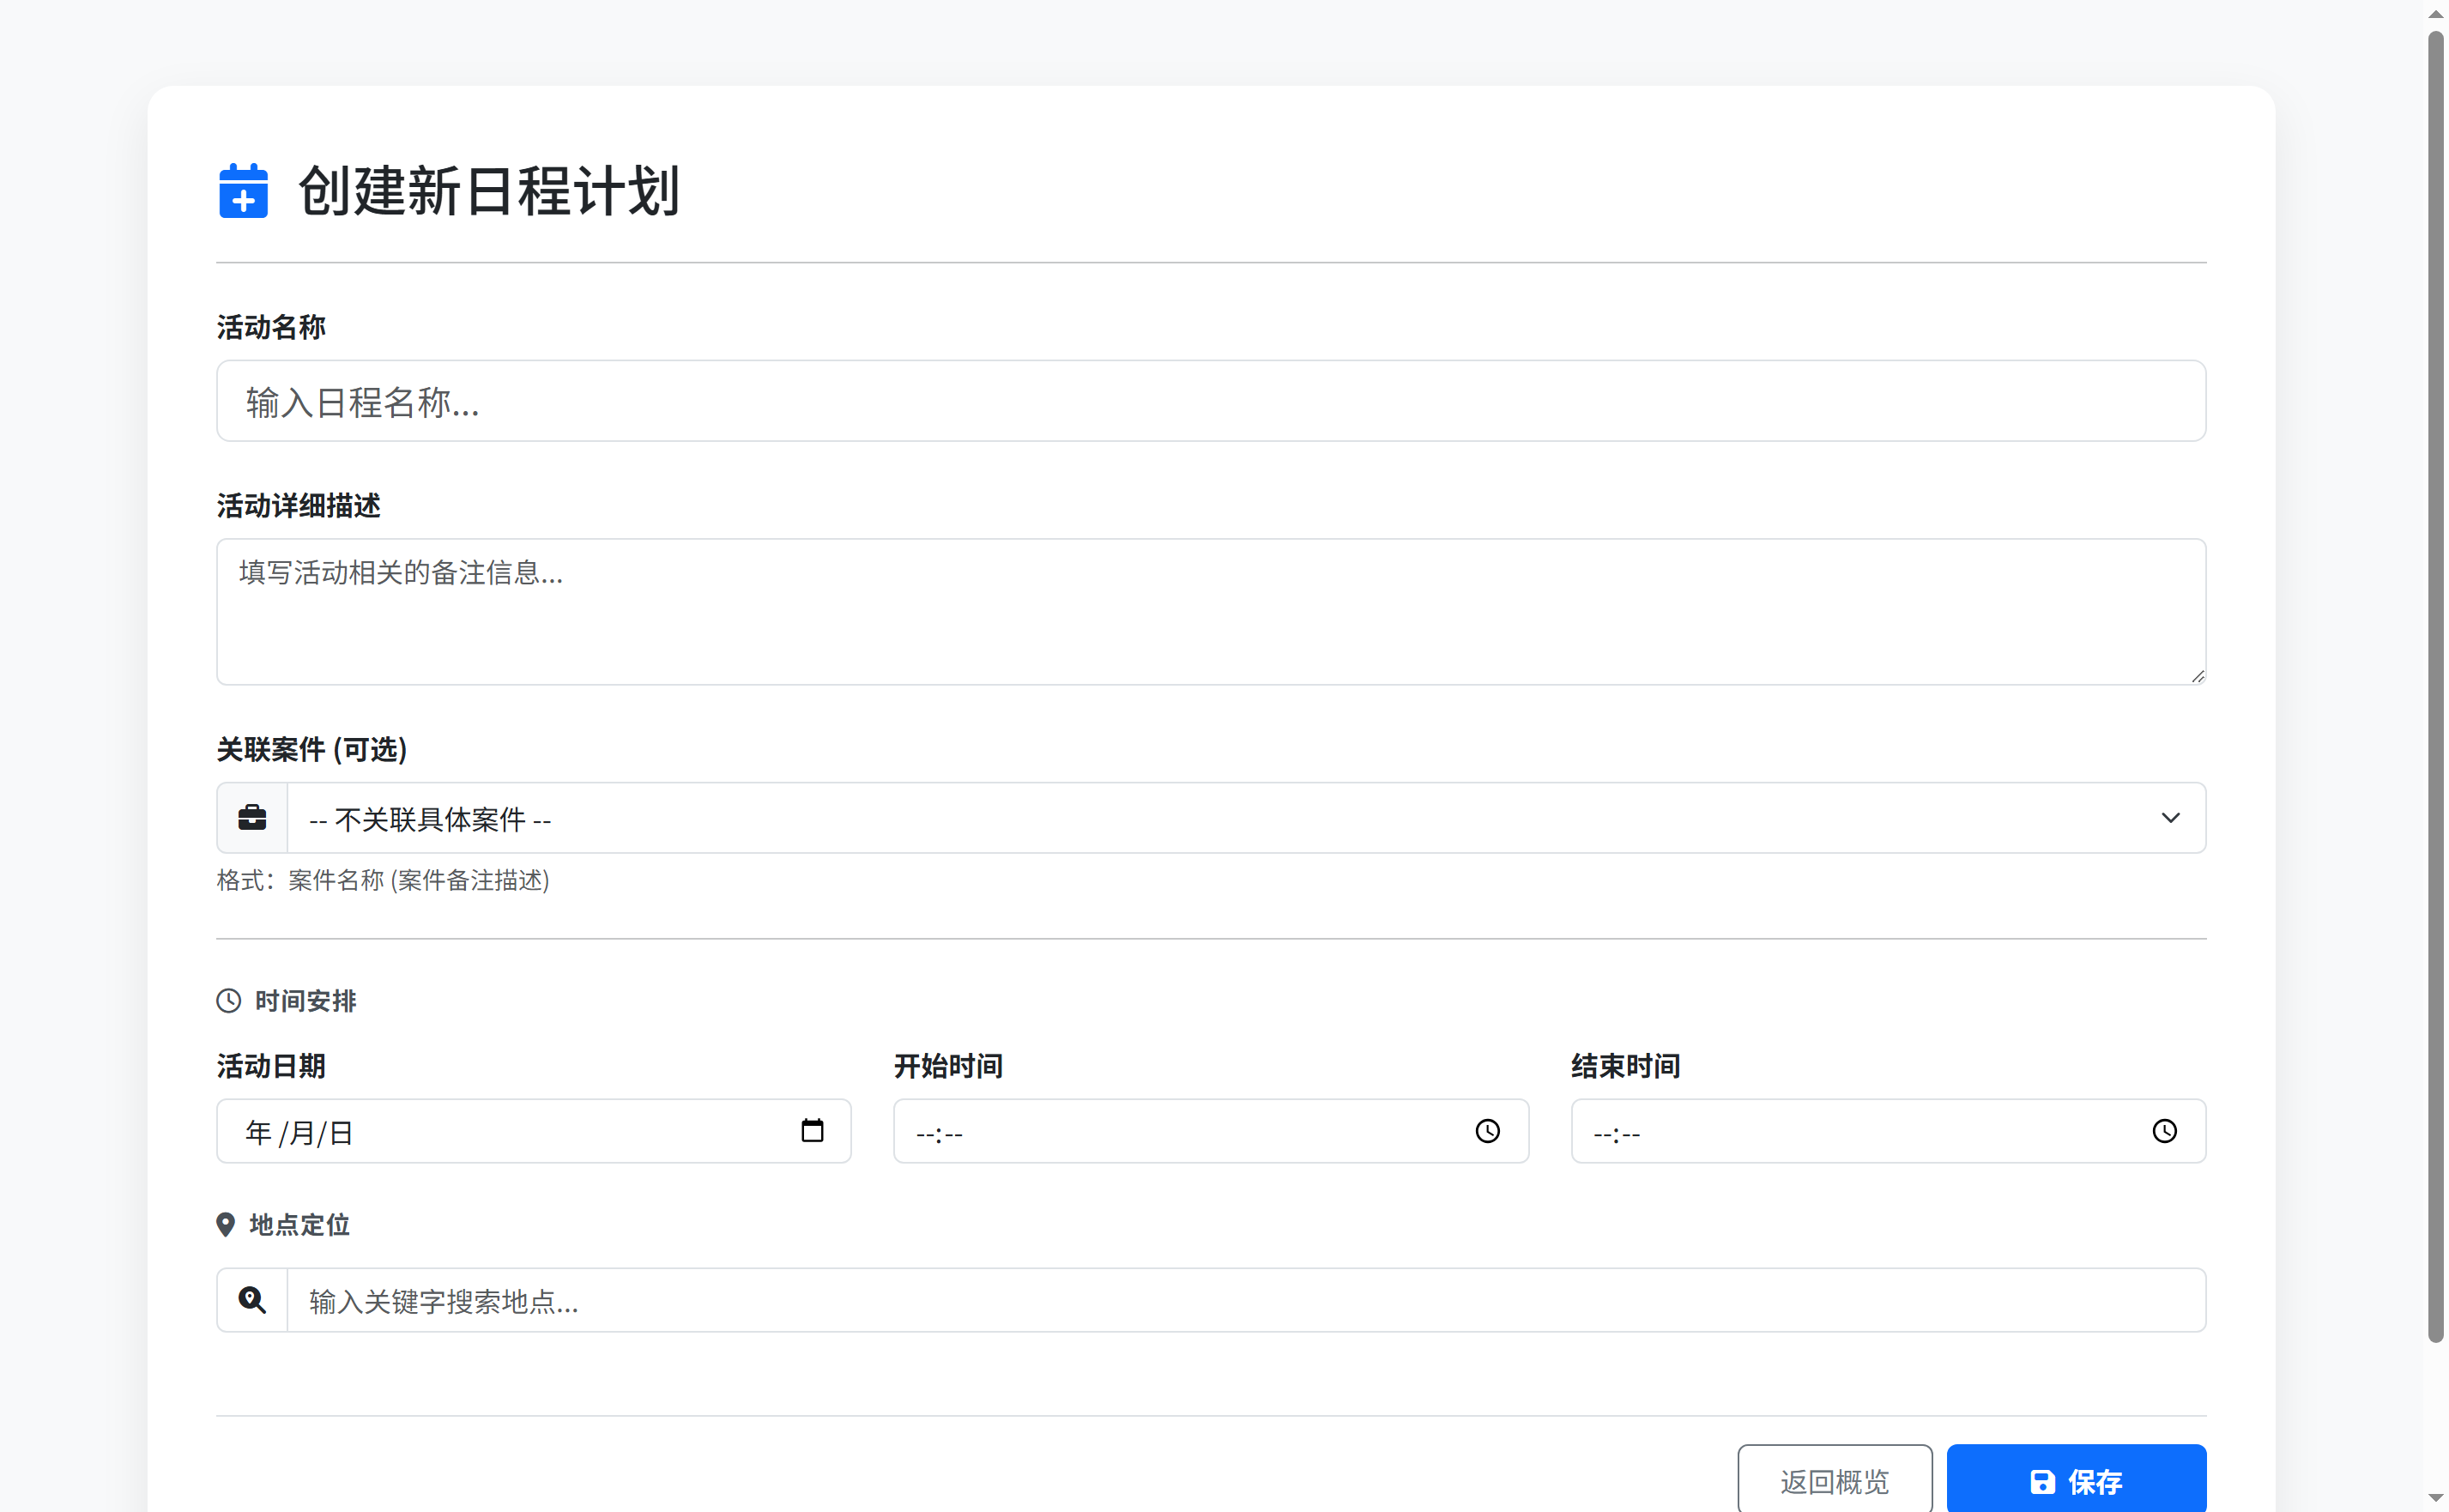Click the clock icon in 开始时间 field
The image size is (2449, 1512).
[x=1487, y=1132]
